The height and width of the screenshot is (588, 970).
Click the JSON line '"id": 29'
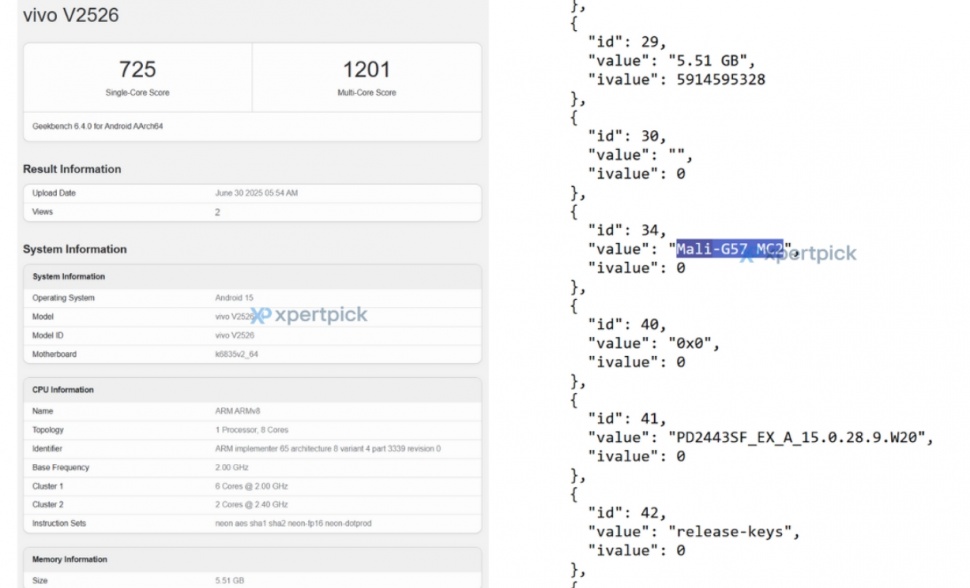point(627,42)
